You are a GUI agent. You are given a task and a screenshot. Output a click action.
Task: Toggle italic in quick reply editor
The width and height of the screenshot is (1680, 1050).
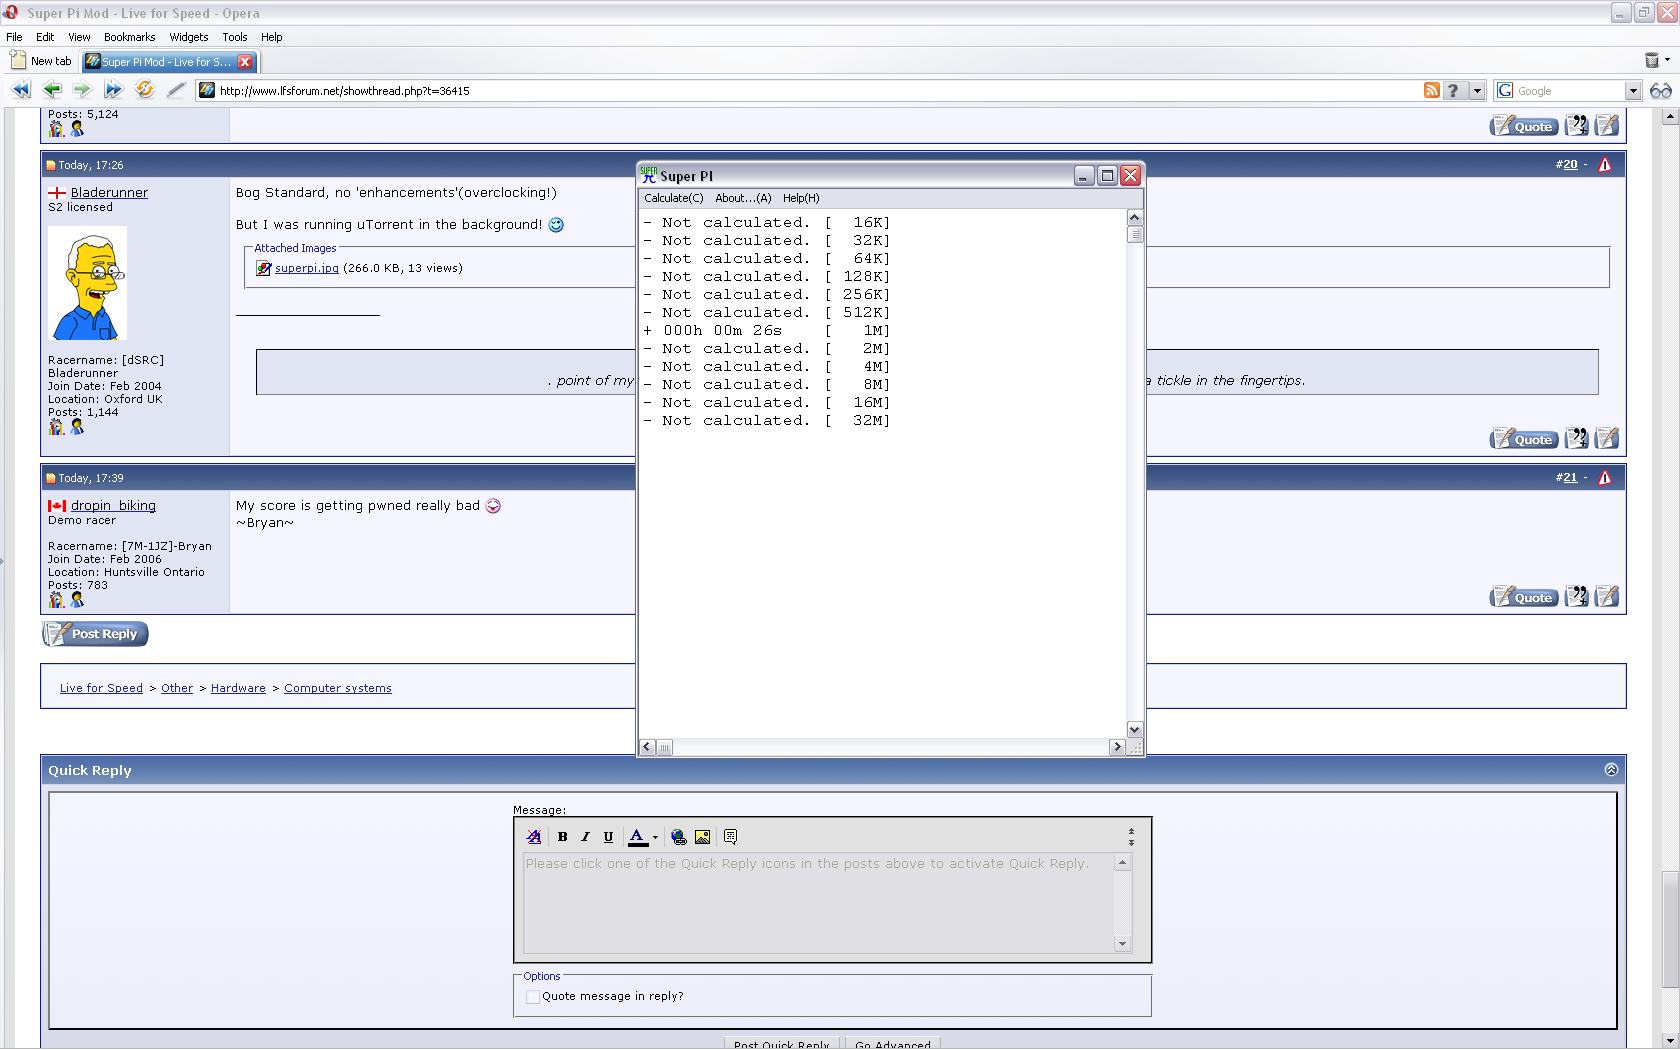(x=585, y=837)
